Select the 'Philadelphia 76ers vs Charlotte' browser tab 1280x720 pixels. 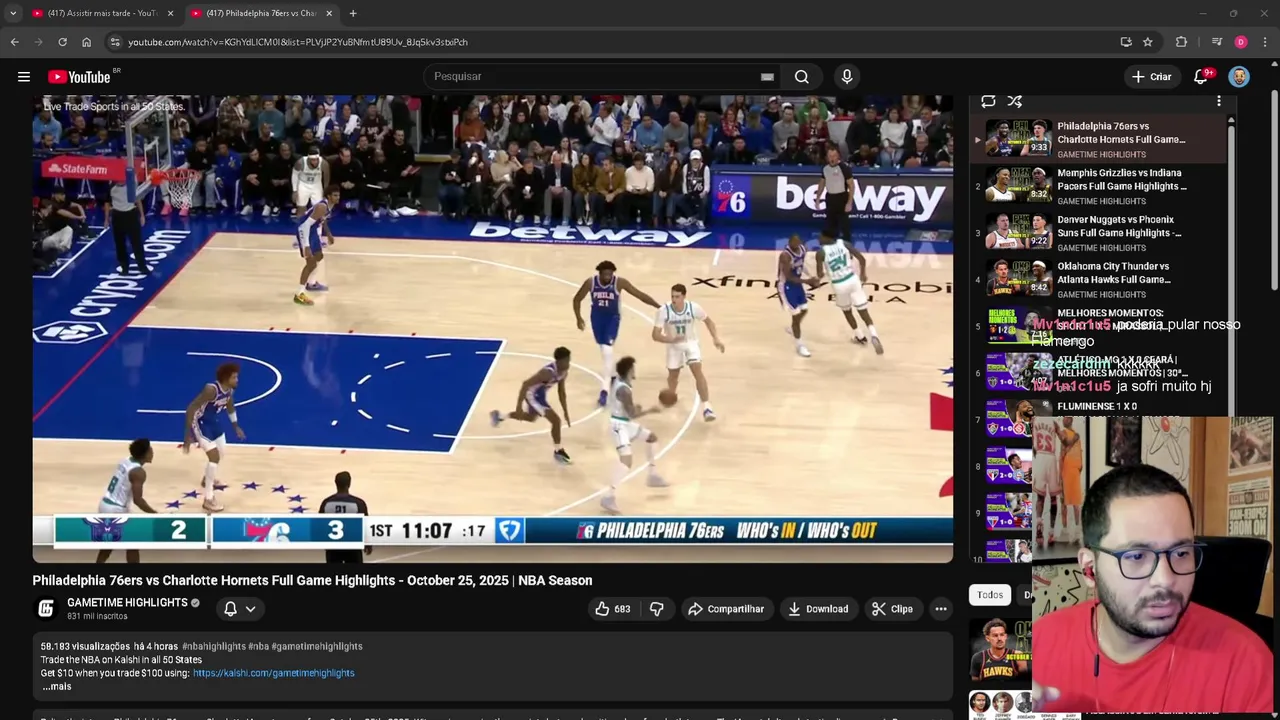tap(260, 13)
